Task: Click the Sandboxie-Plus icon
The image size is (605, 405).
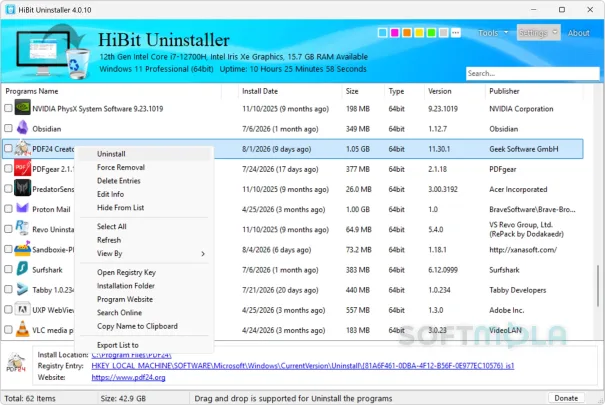Action: click(22, 249)
